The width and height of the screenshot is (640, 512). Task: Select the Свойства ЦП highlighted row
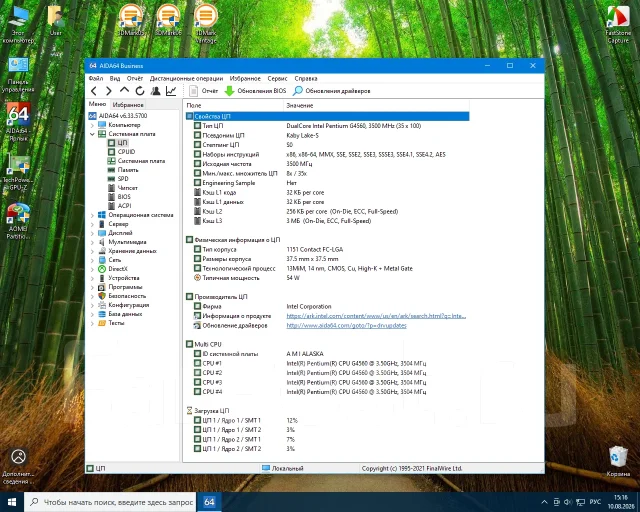327,116
